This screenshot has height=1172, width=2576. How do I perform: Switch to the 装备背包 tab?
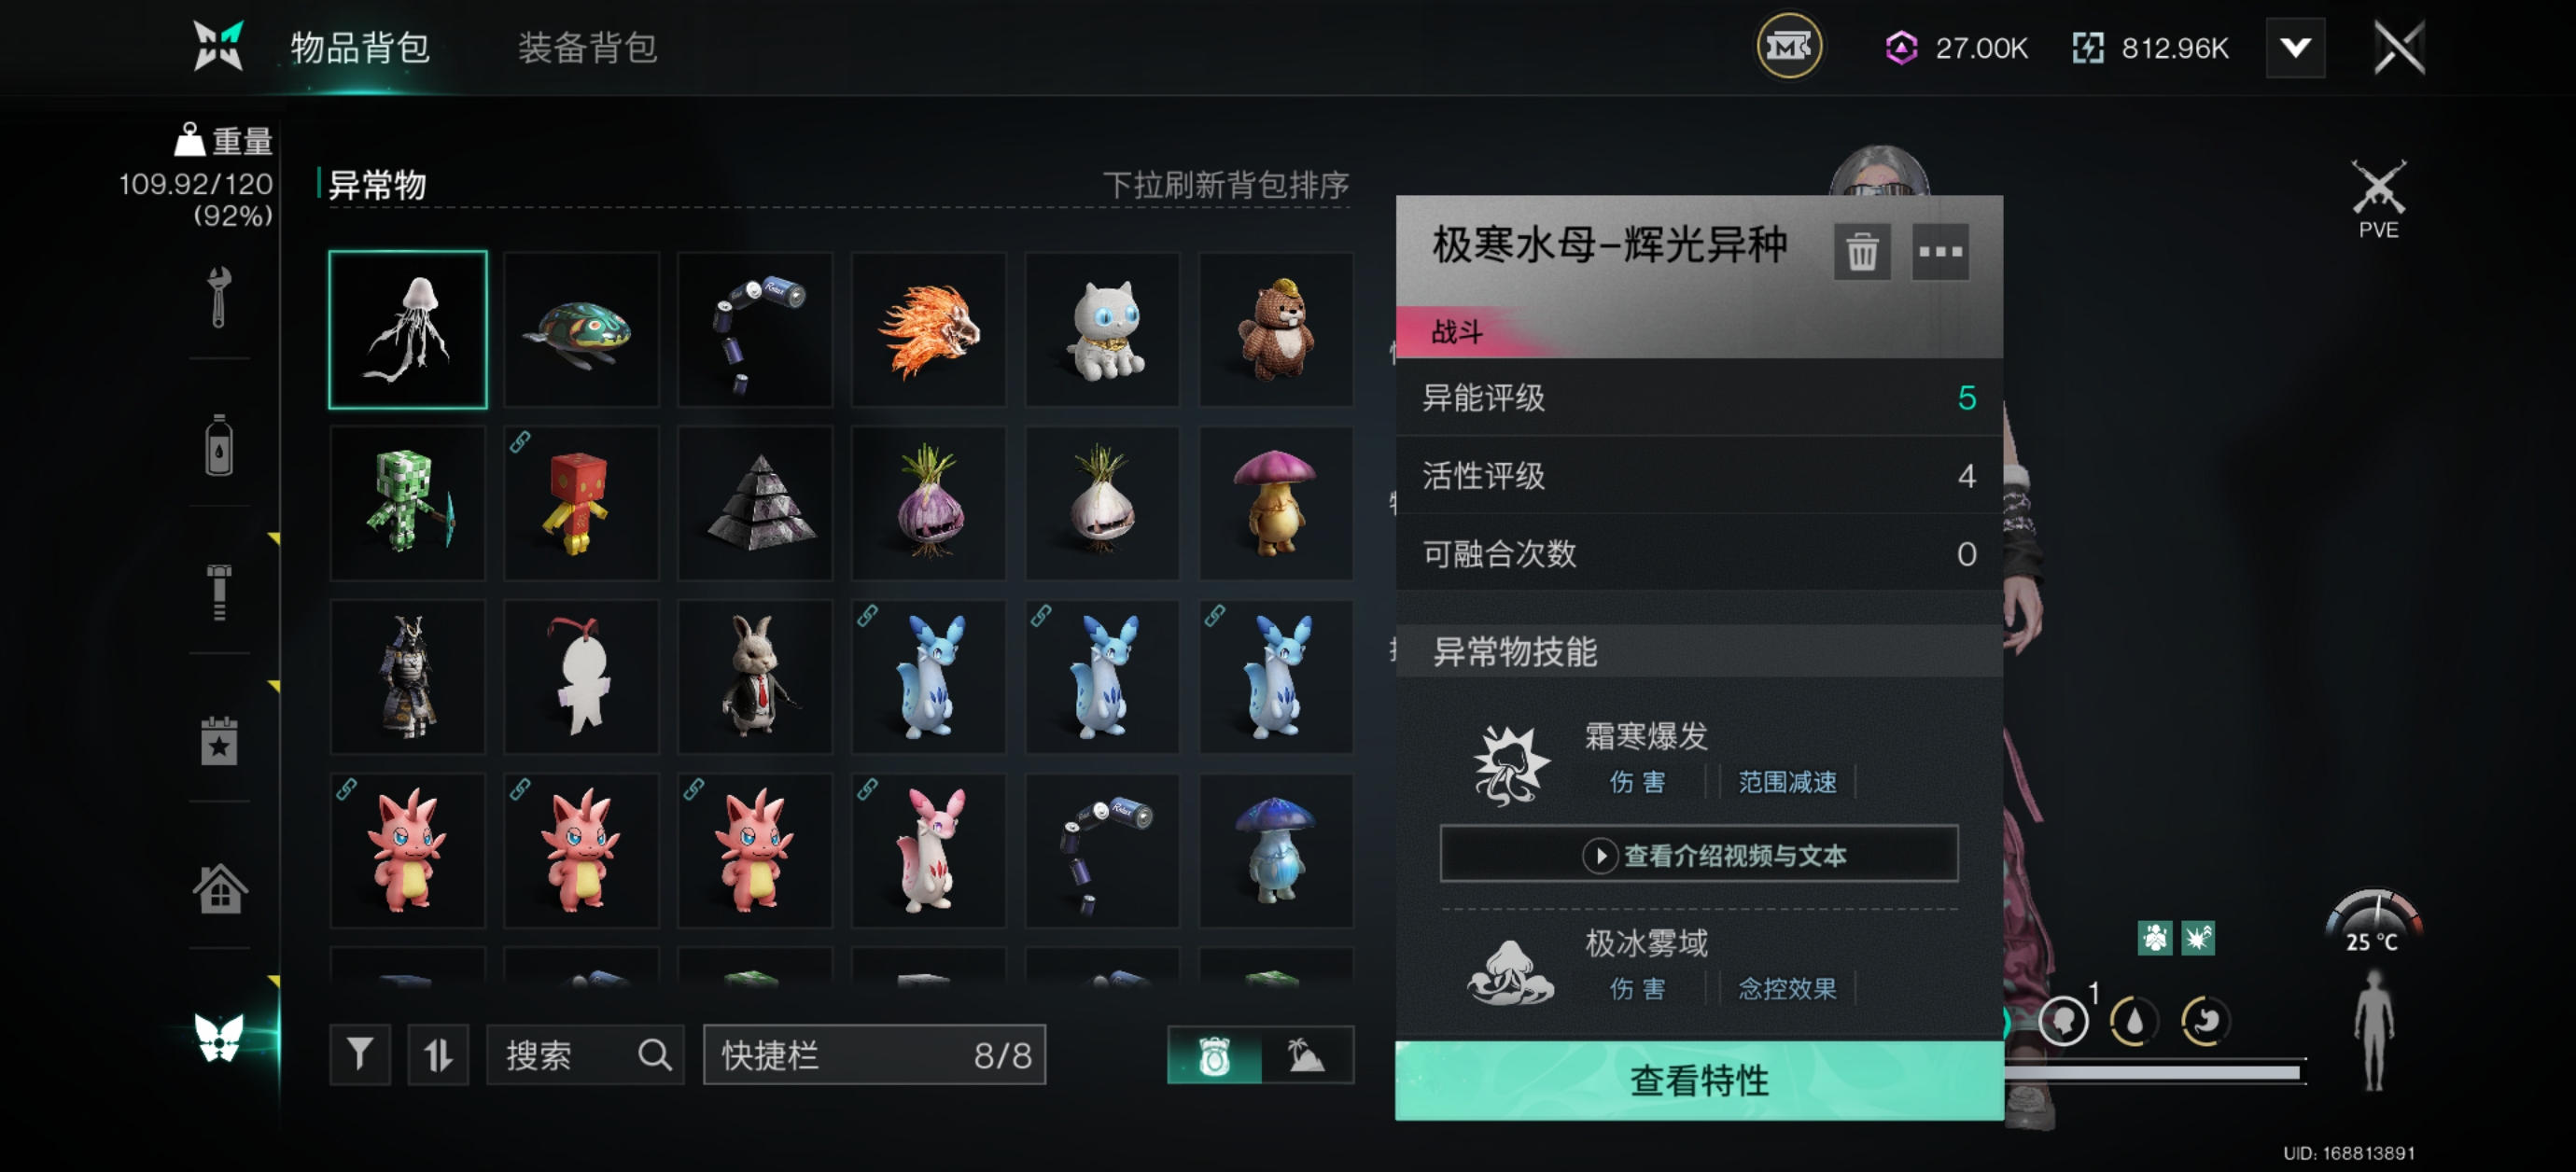(x=587, y=47)
